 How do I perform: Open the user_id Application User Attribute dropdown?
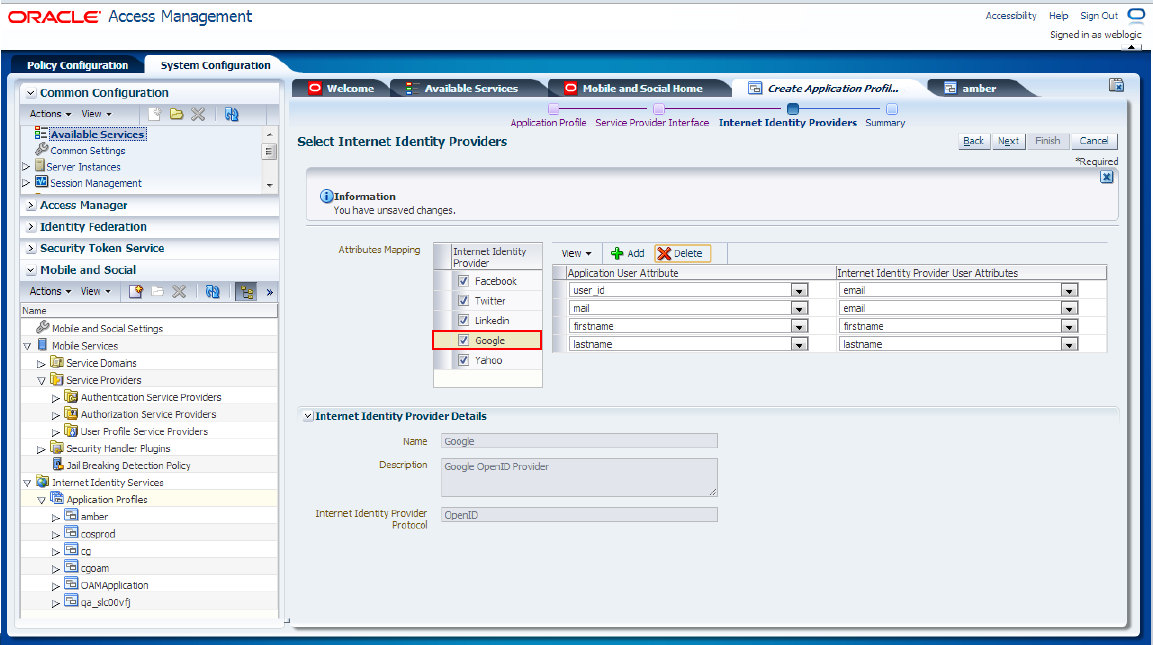(799, 291)
